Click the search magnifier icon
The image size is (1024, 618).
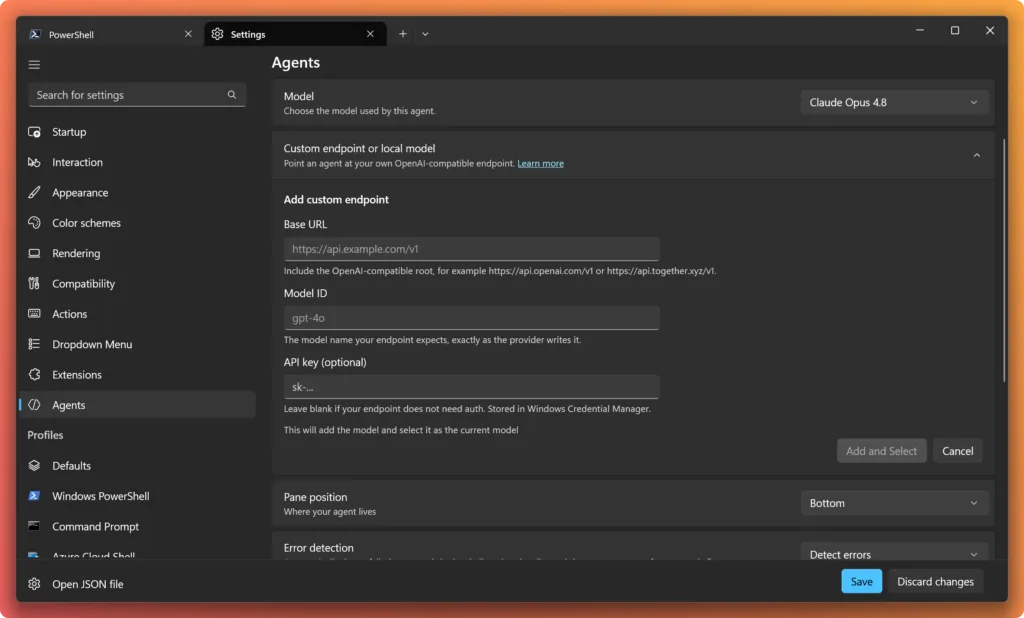[x=232, y=95]
